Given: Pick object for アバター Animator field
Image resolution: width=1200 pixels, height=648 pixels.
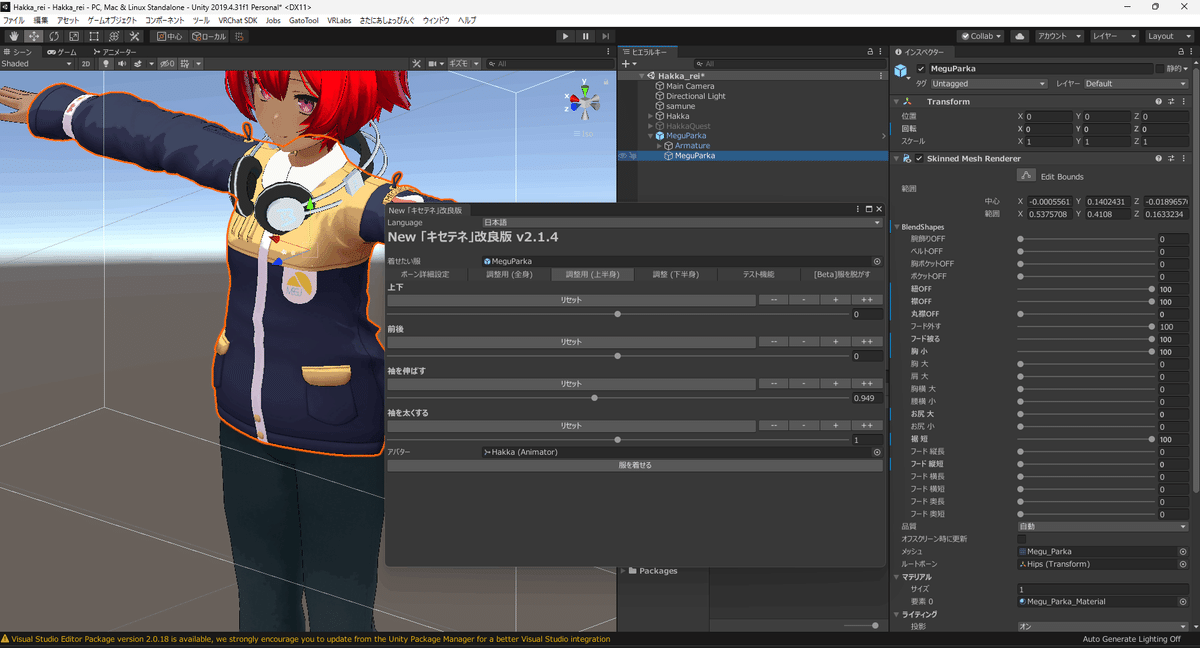Looking at the screenshot, I should [877, 452].
